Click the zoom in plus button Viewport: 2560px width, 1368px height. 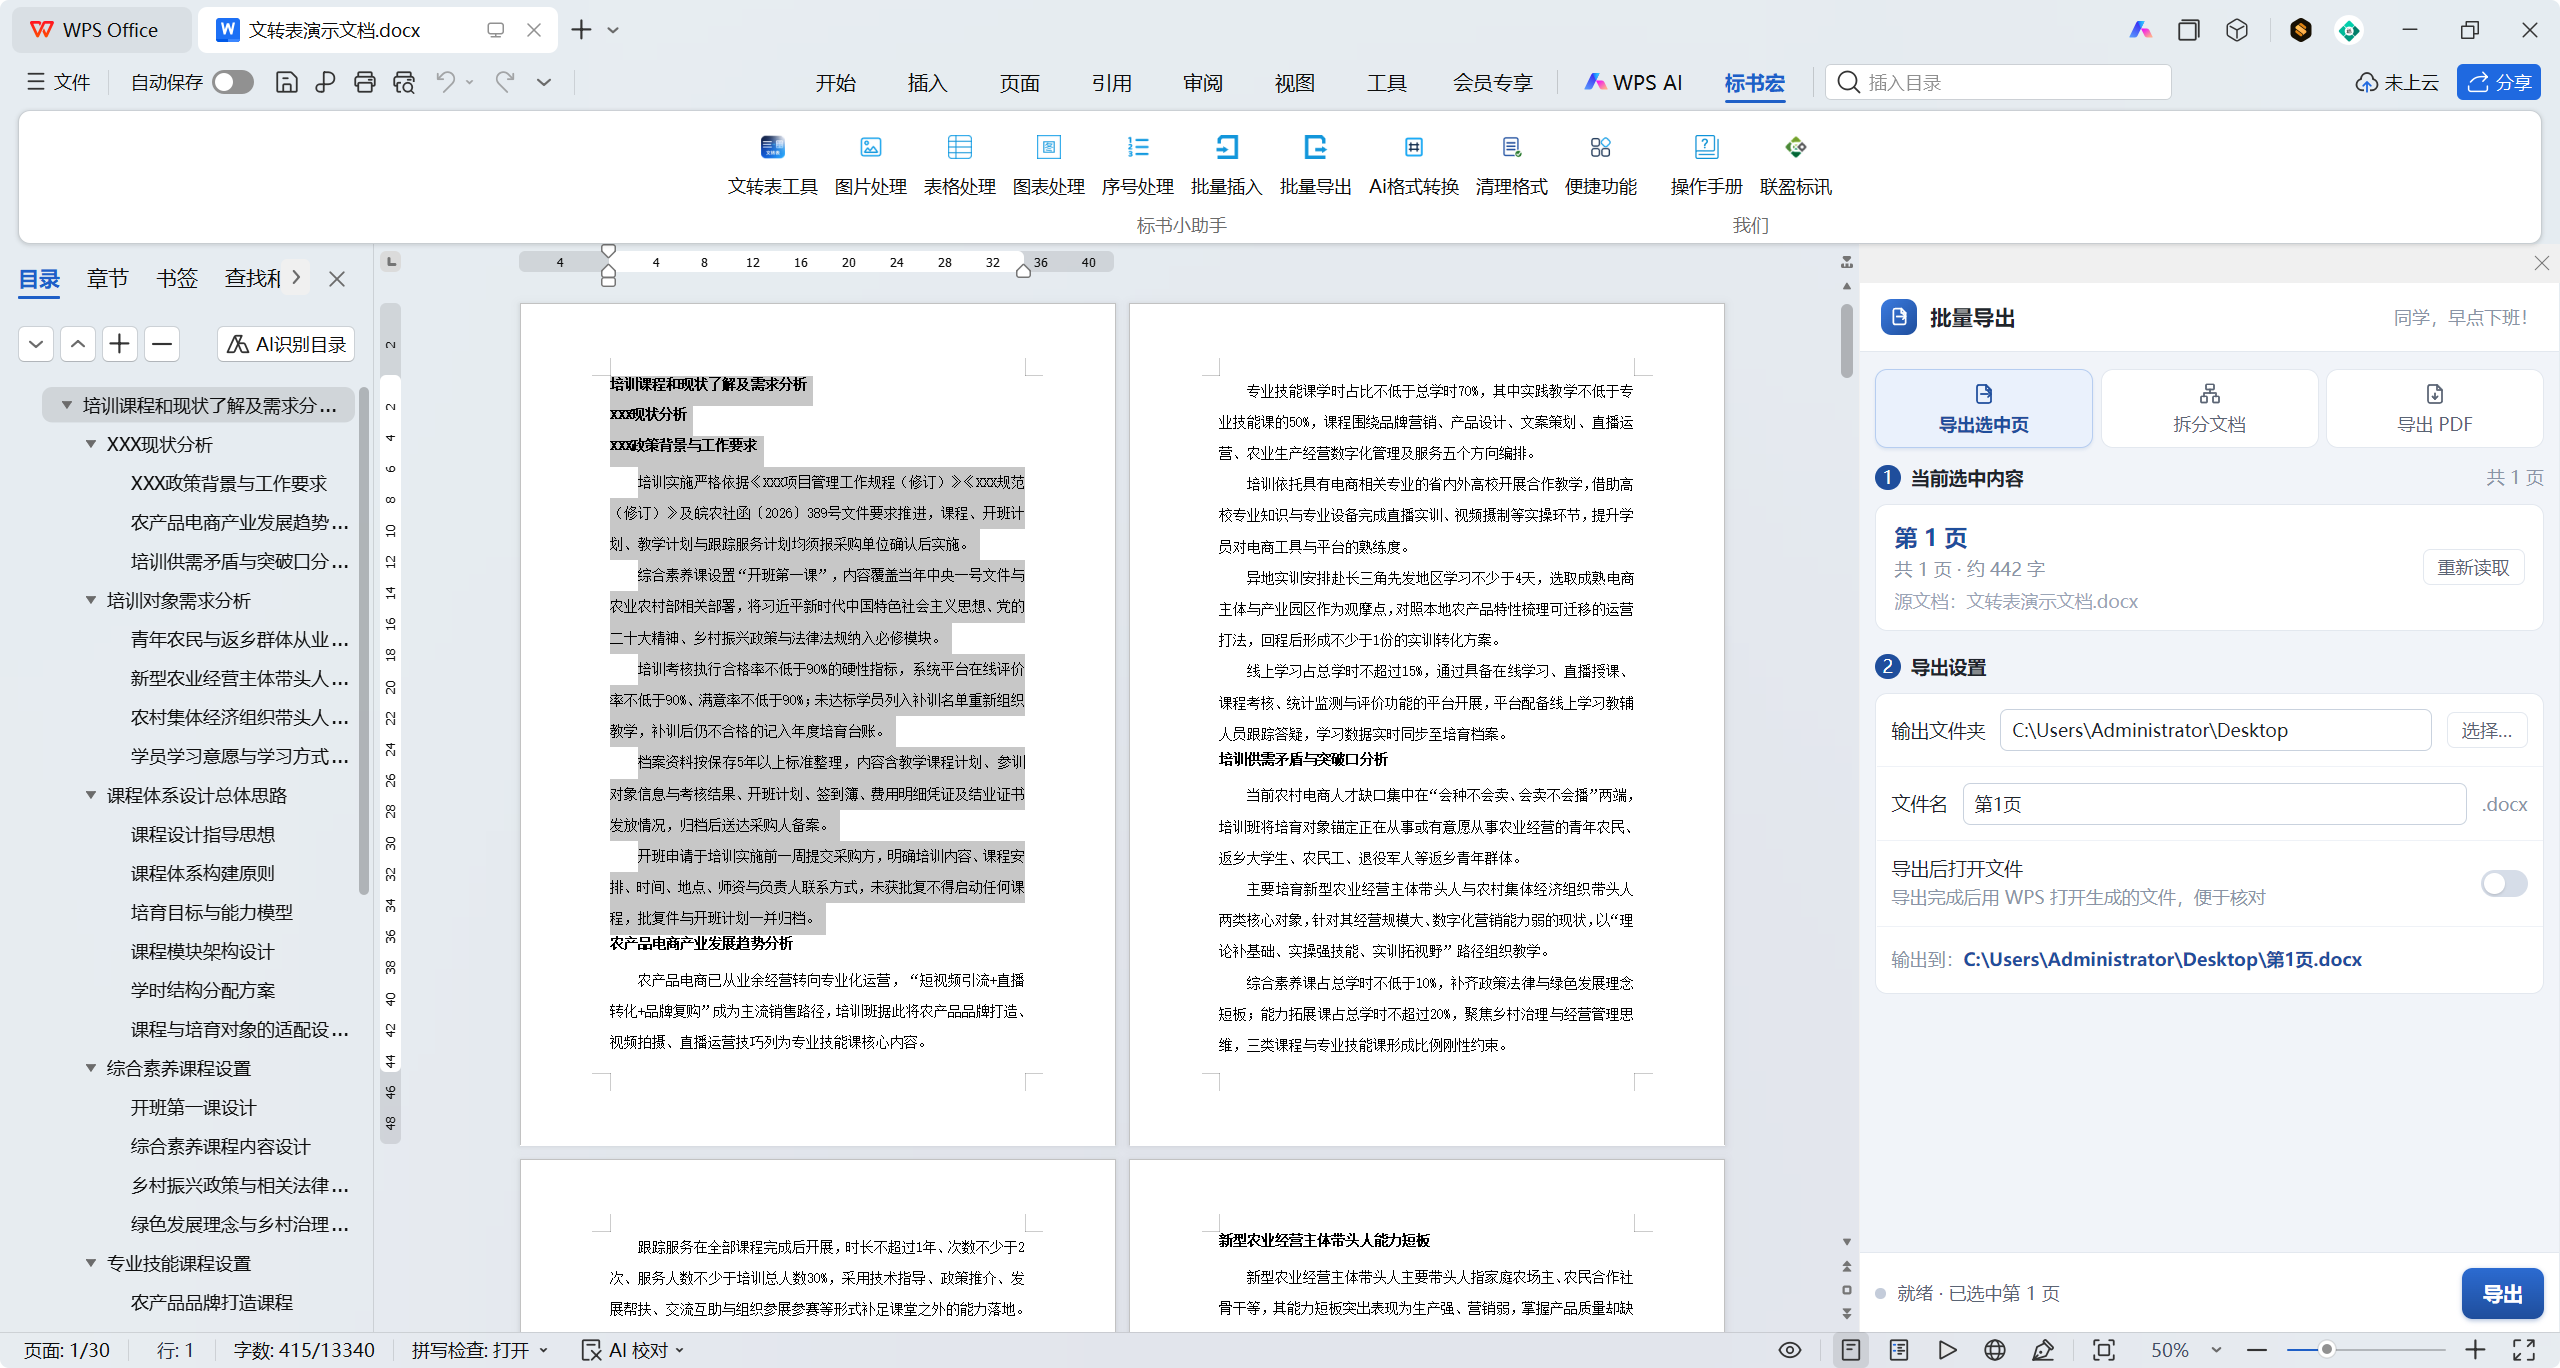2475,1350
